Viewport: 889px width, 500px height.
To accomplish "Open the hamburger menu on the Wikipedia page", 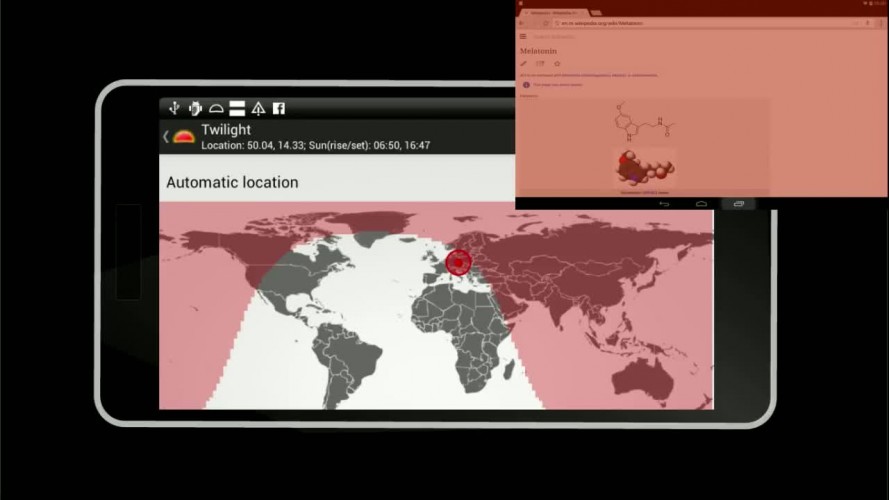I will coord(523,36).
